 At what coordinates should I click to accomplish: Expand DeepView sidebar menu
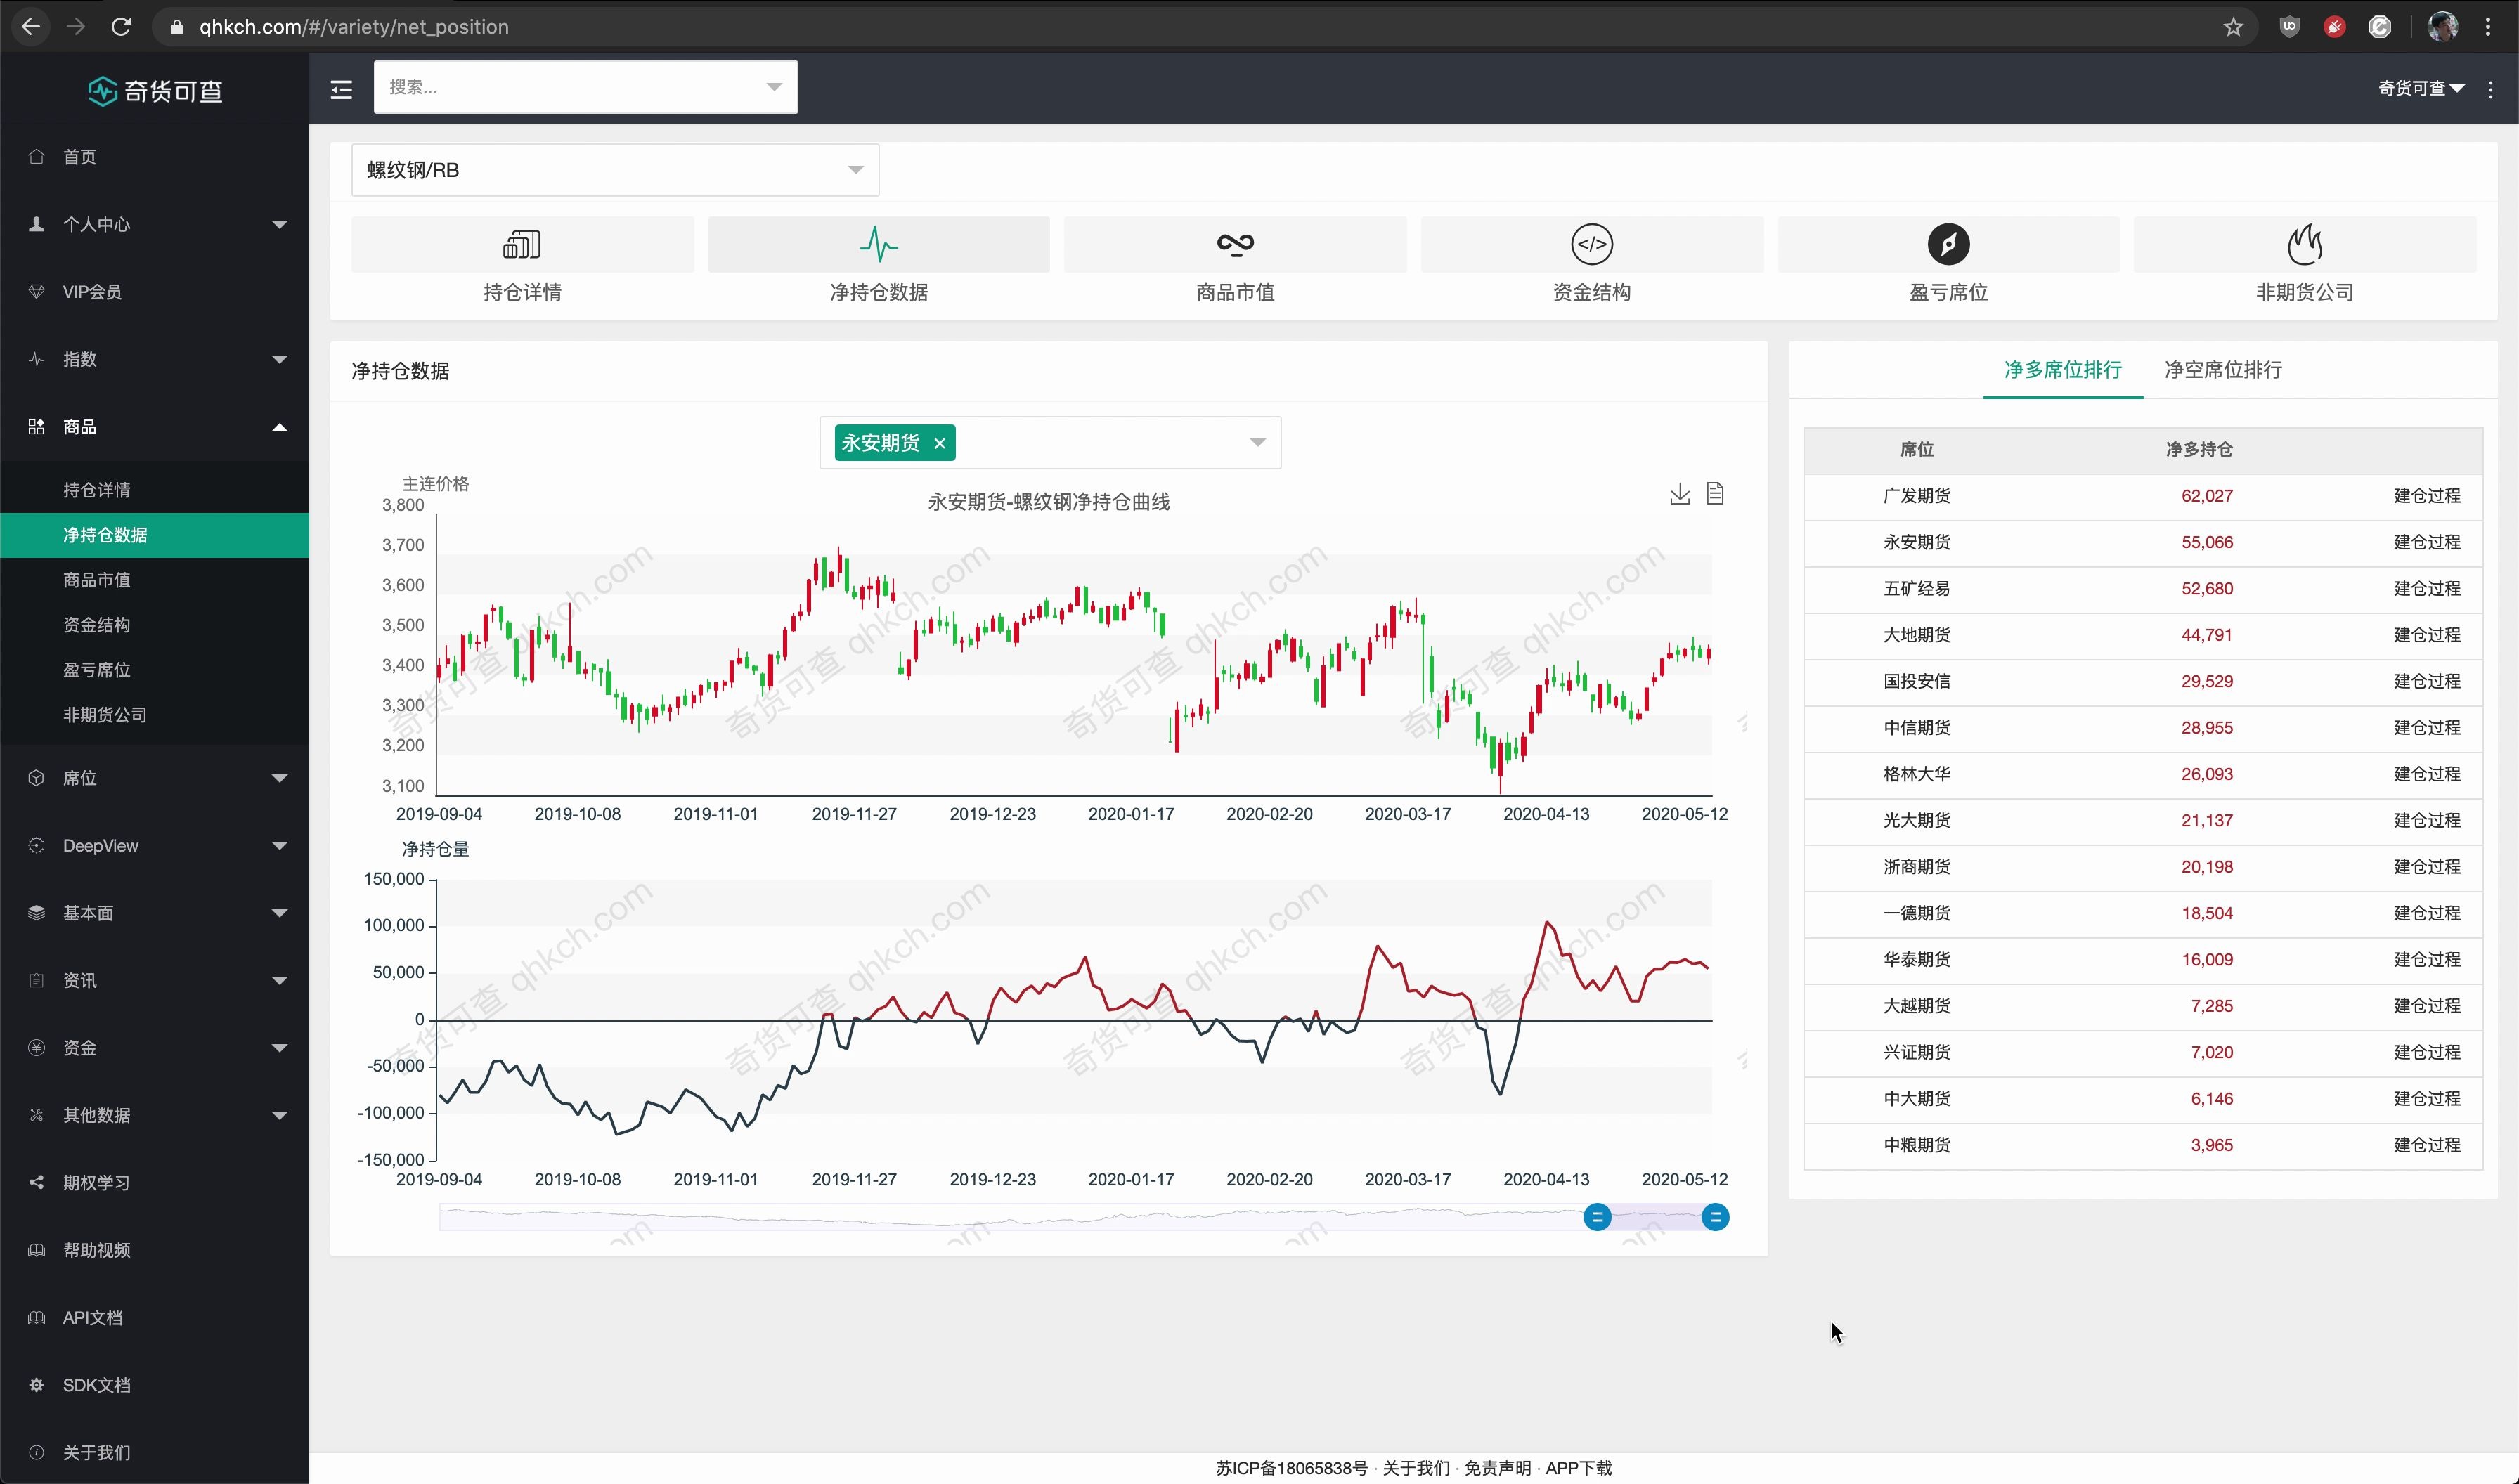[x=155, y=846]
